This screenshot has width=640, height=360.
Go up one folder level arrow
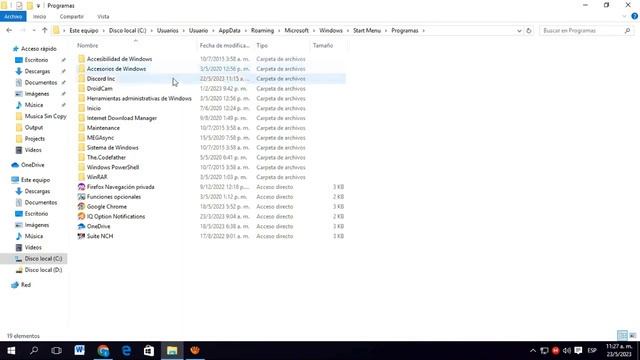(x=44, y=31)
